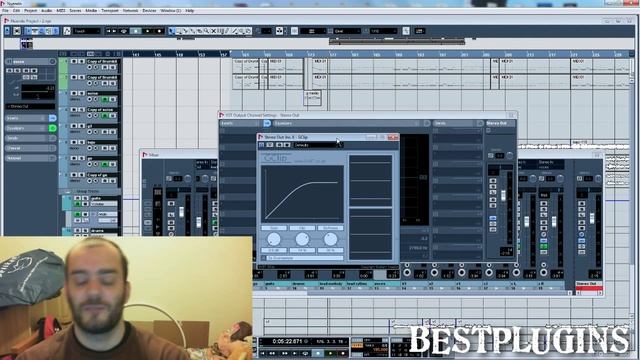640x360 pixels.
Task: Click the Inspector Equalizers section header
Action: tap(27, 128)
